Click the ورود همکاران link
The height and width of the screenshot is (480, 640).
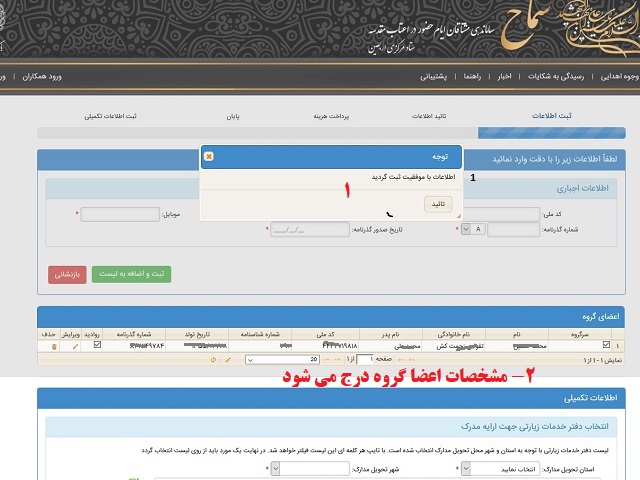point(42,76)
